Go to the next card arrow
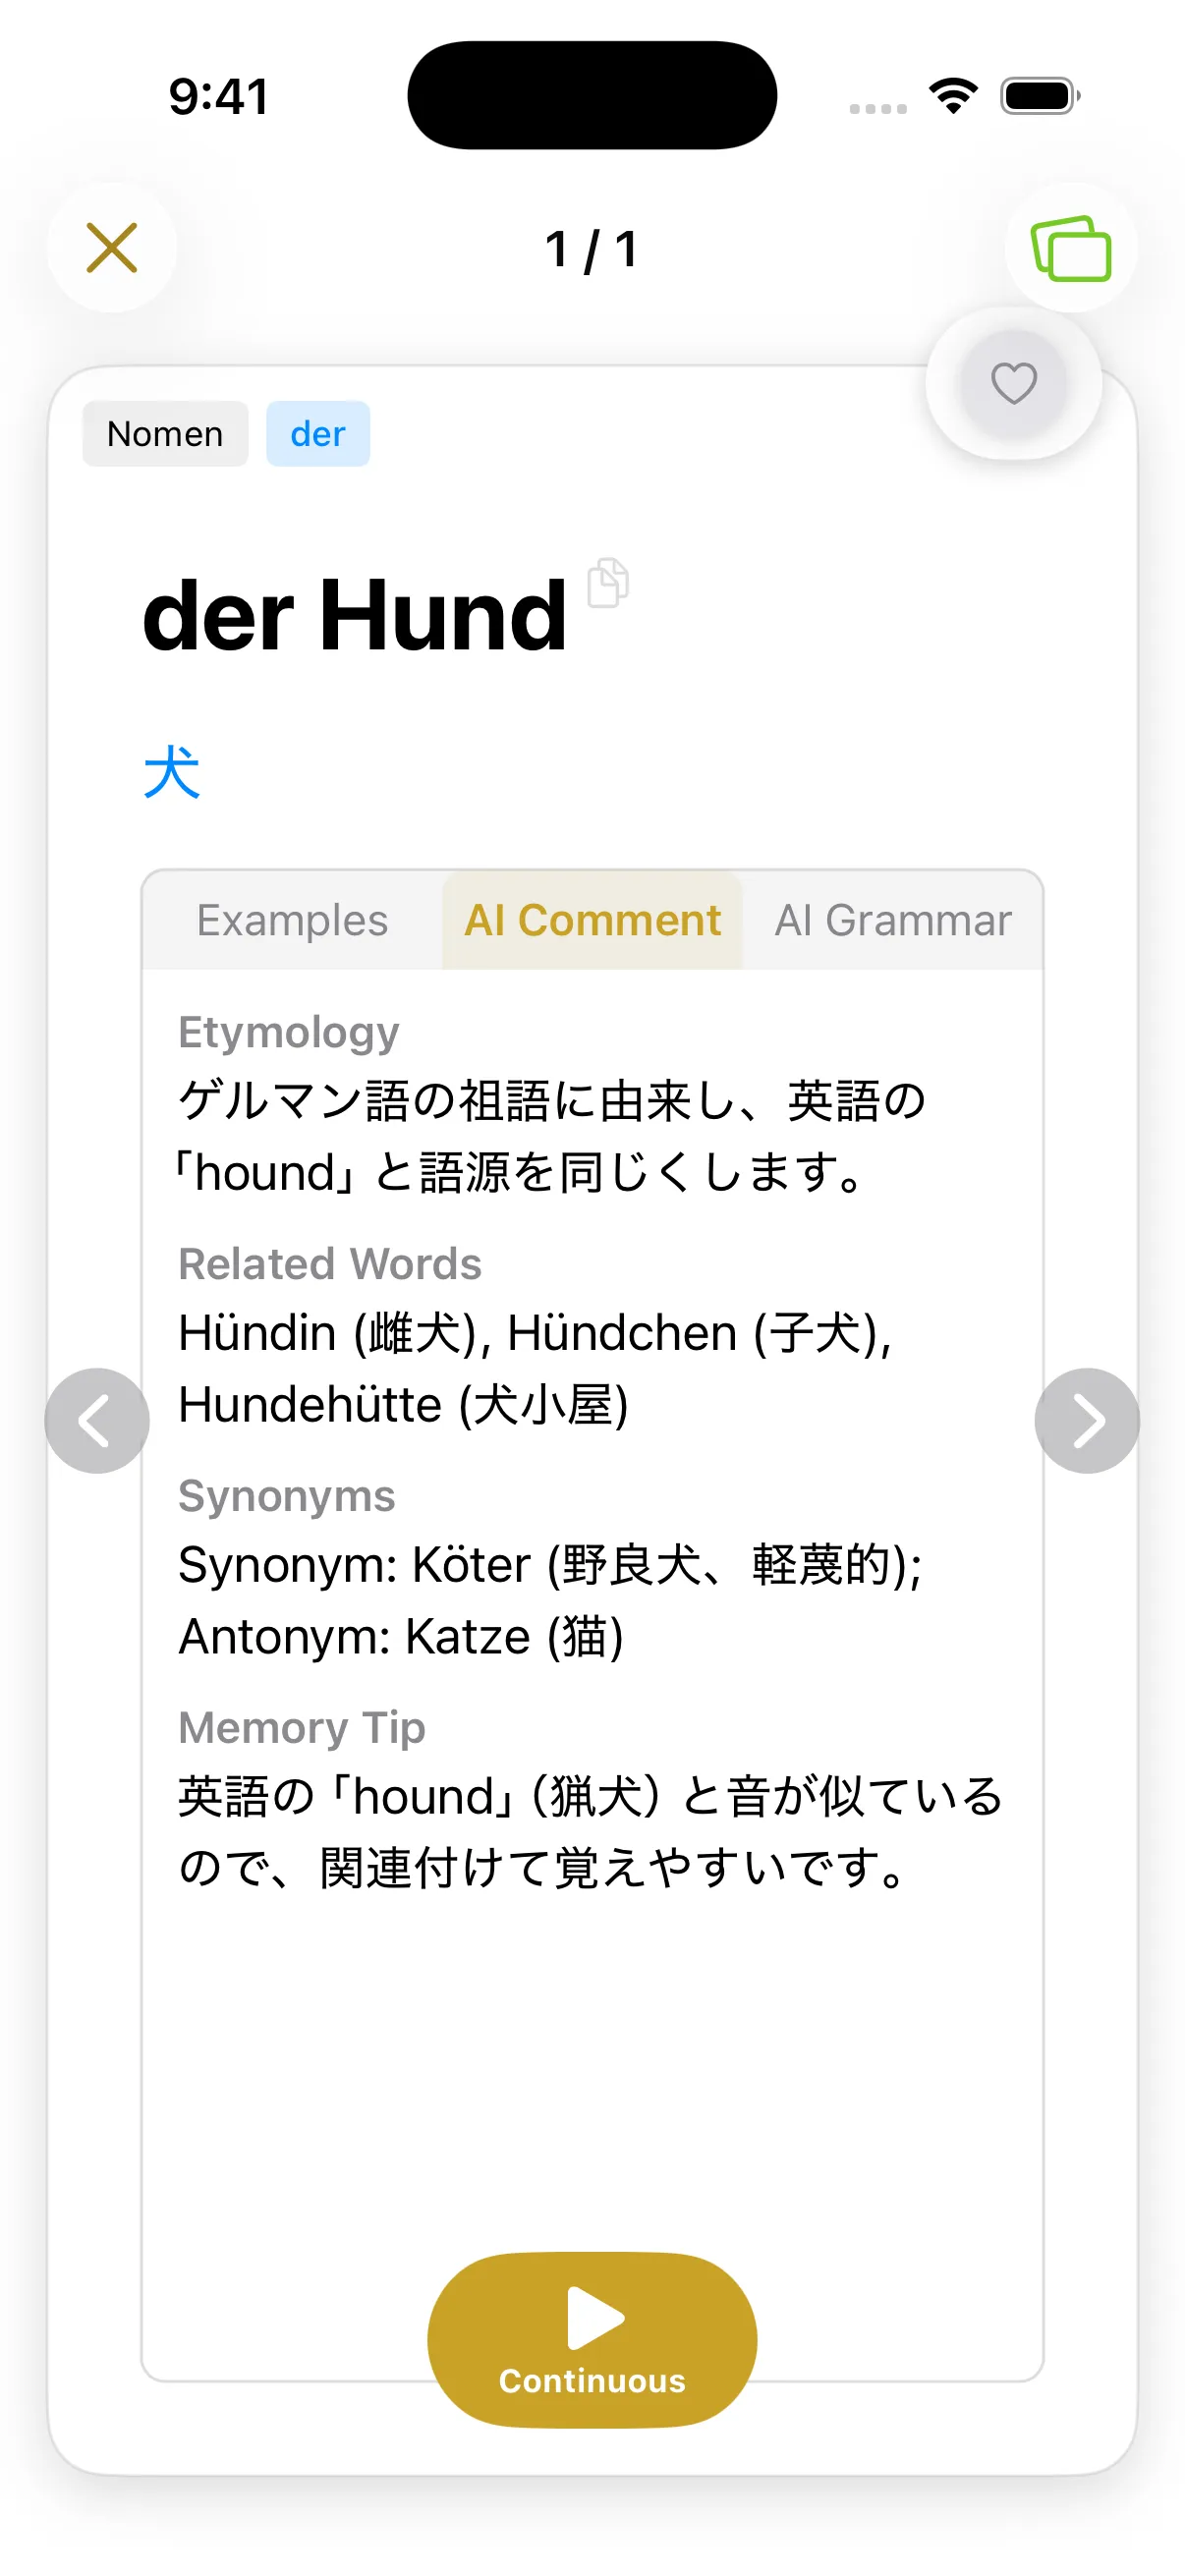 tap(1087, 1420)
